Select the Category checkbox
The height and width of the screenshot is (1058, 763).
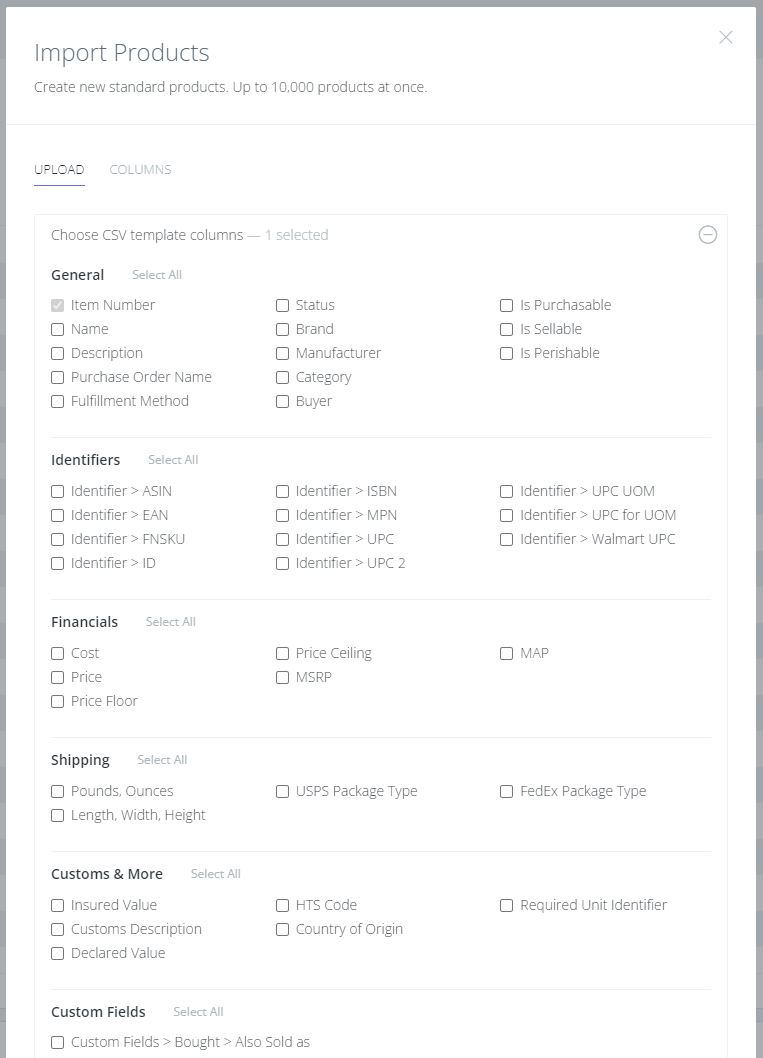[283, 377]
